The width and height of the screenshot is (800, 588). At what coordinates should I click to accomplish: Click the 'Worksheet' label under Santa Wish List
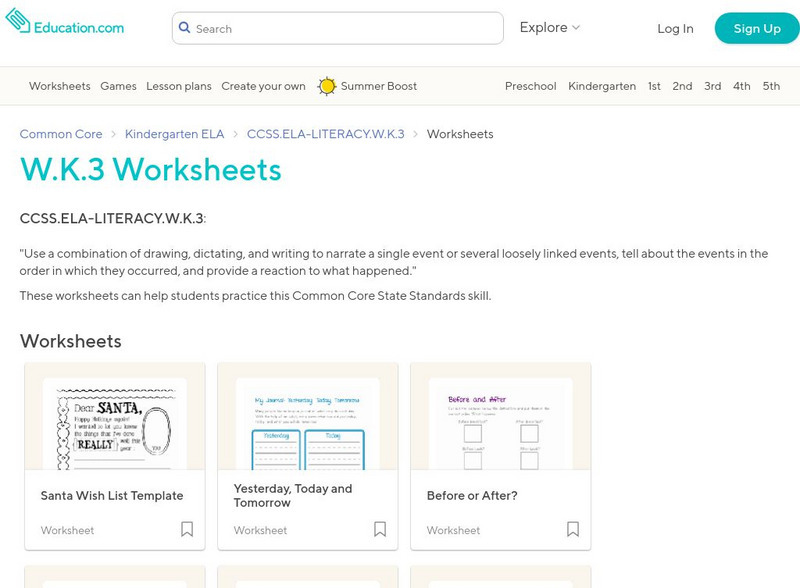point(67,530)
